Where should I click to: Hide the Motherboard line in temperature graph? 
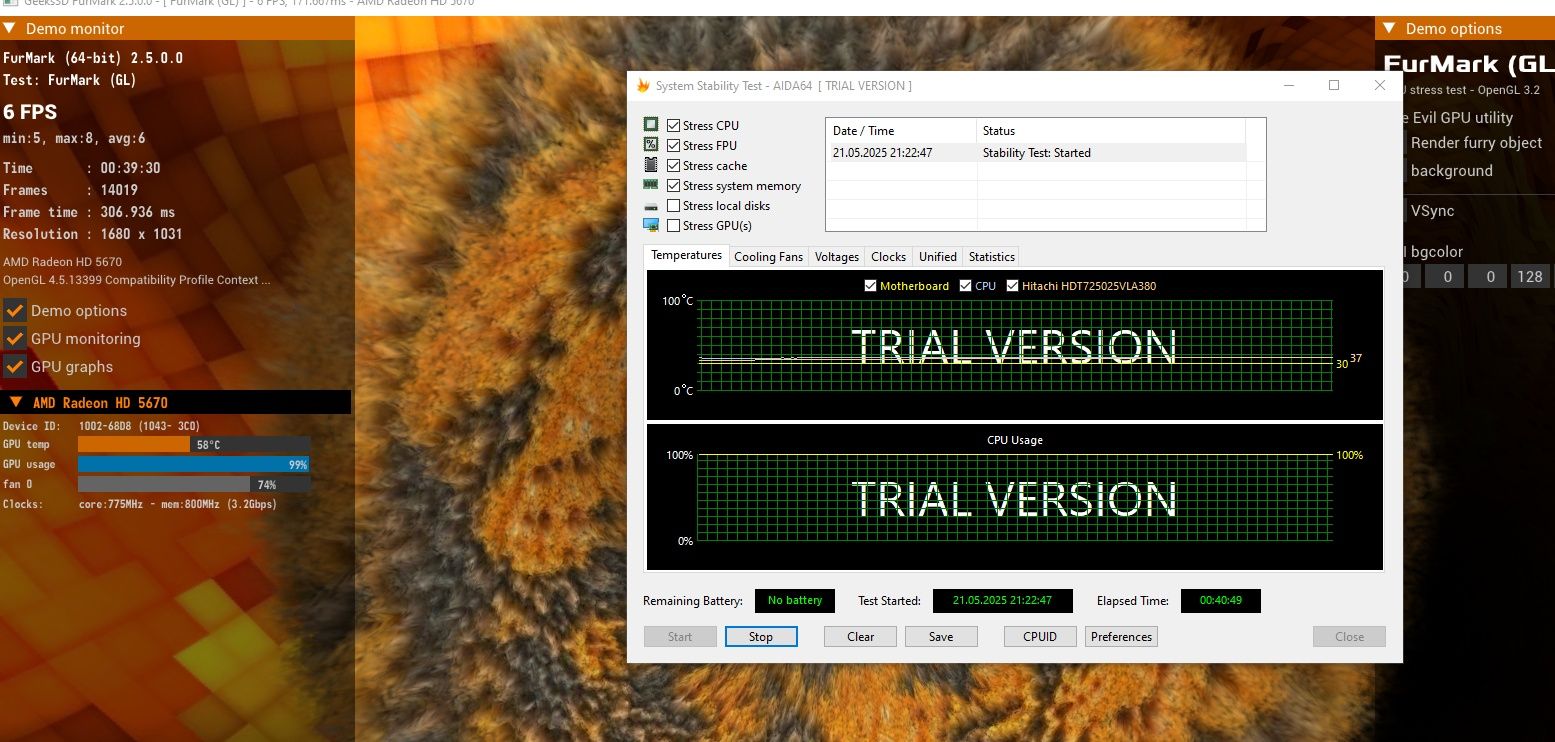(x=870, y=286)
